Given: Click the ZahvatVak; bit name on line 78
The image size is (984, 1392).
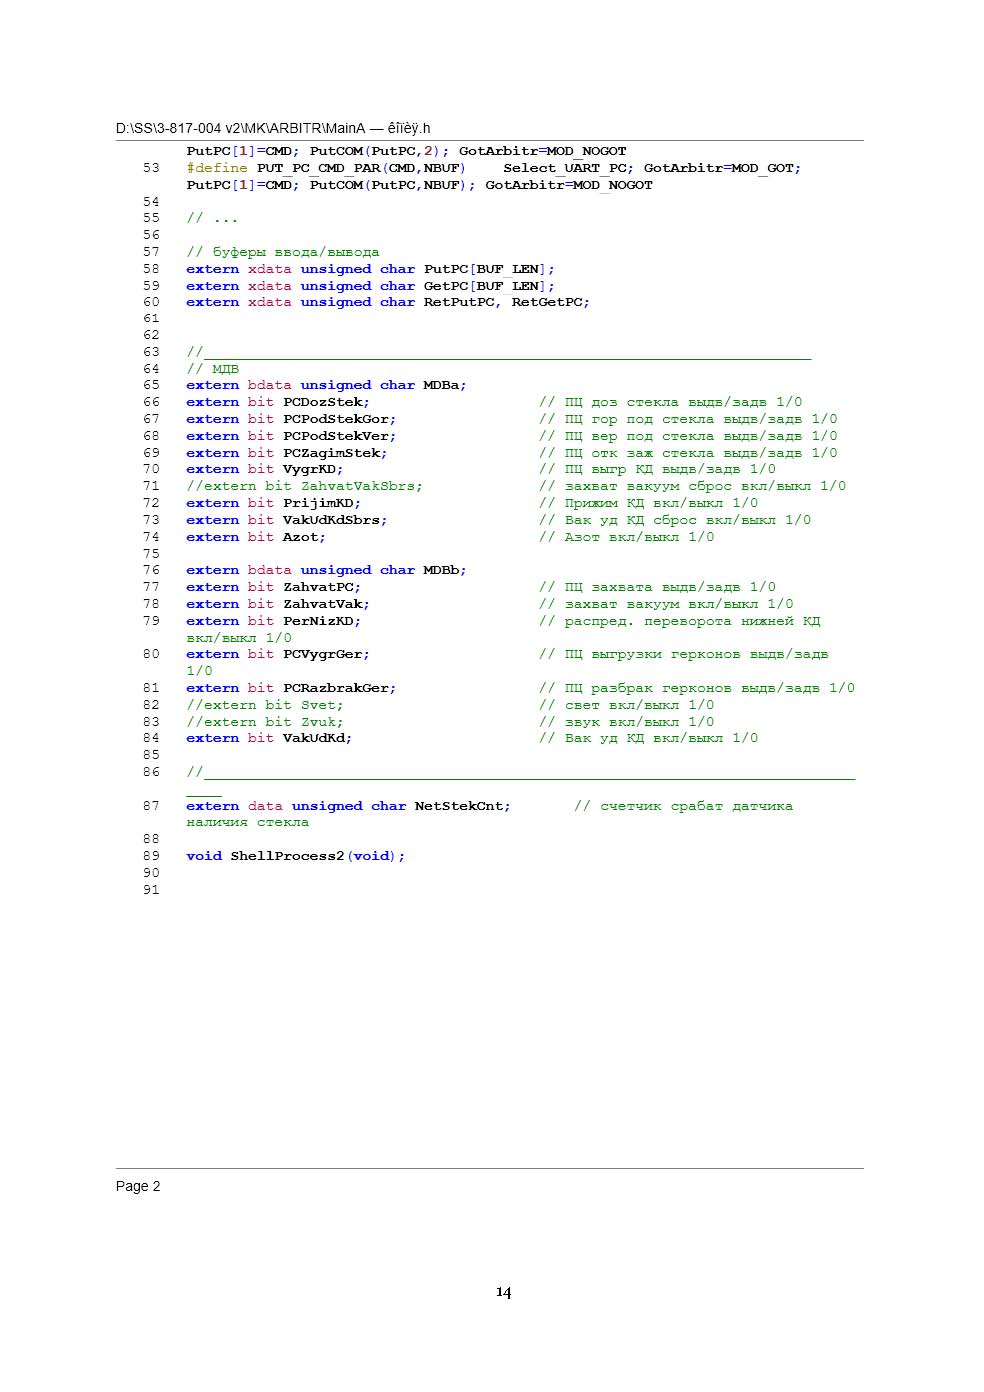Looking at the screenshot, I should pos(326,604).
